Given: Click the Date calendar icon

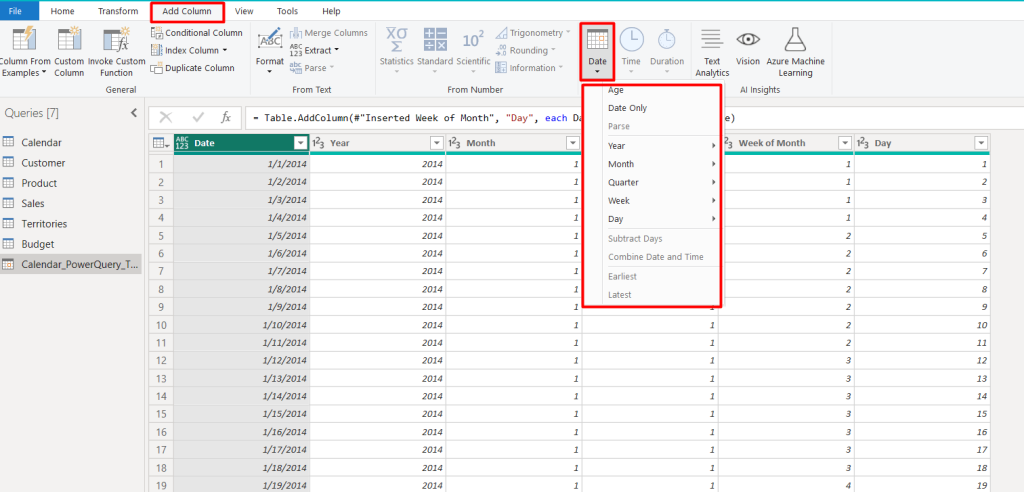Looking at the screenshot, I should pos(597,40).
